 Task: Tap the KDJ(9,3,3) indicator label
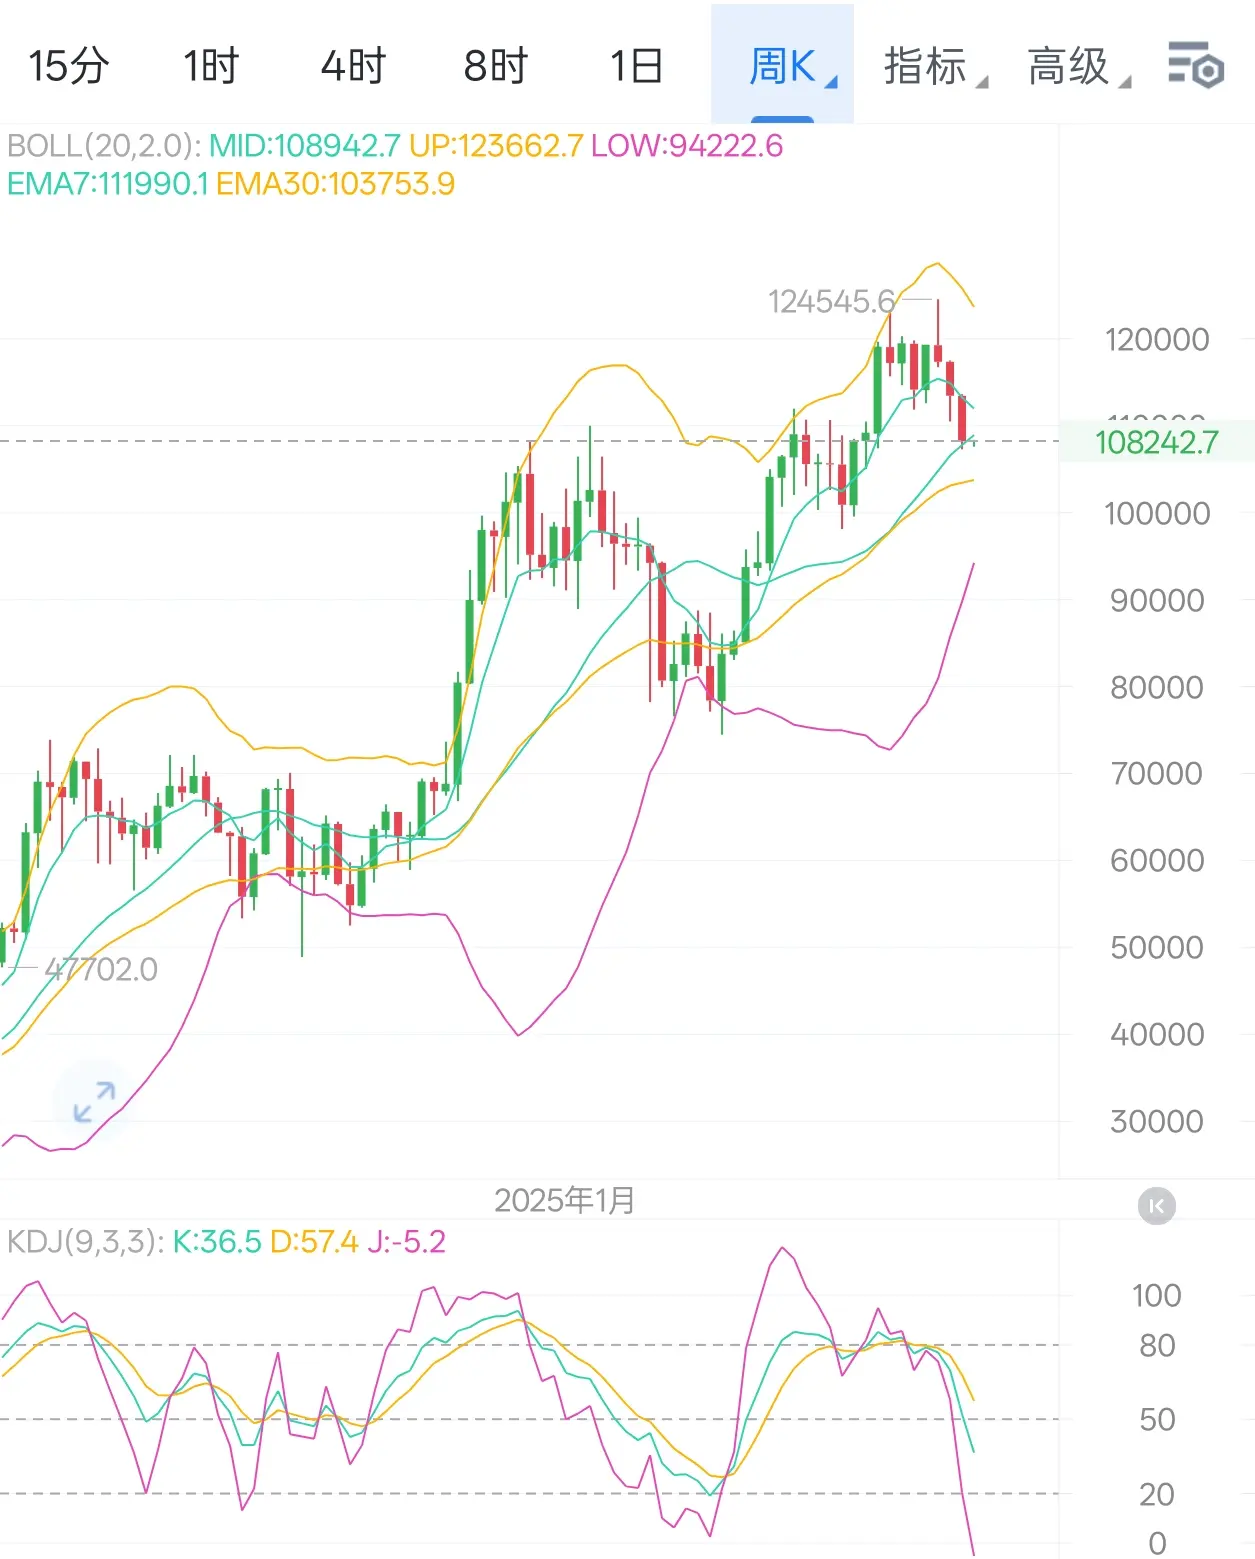click(85, 1242)
